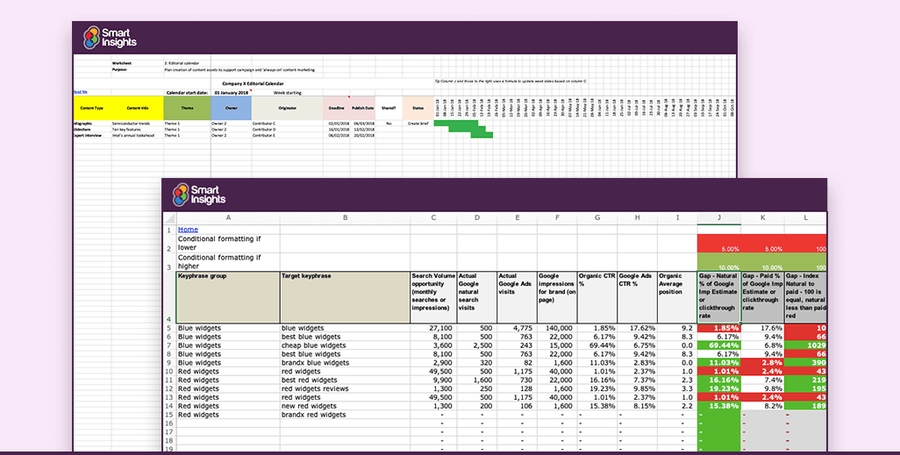Click the Target keyphrase header cell
900x455 pixels.
coord(344,296)
